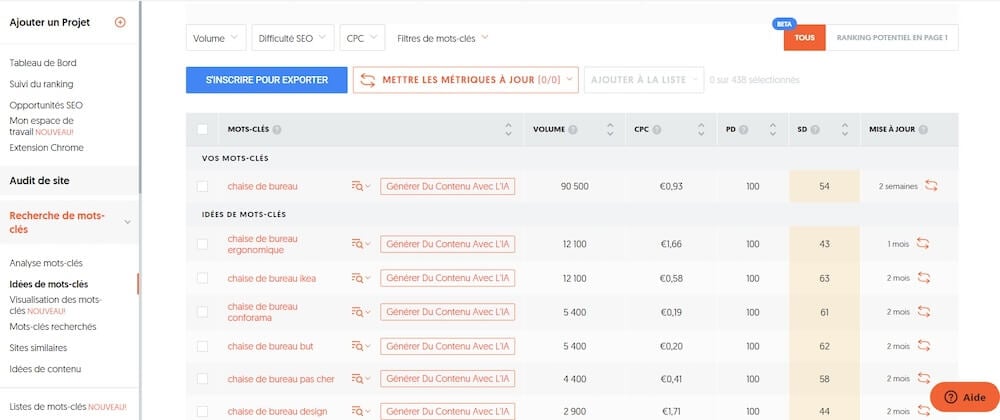Click help icon next to VOLUME header
The width and height of the screenshot is (1000, 420).
pos(573,129)
